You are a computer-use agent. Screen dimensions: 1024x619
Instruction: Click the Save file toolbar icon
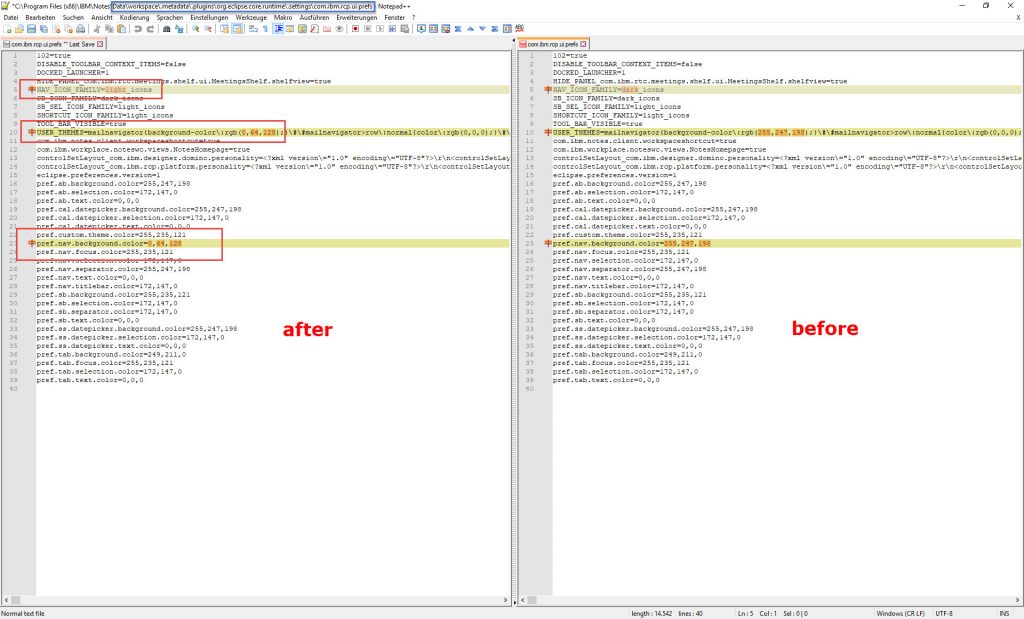click(31, 29)
